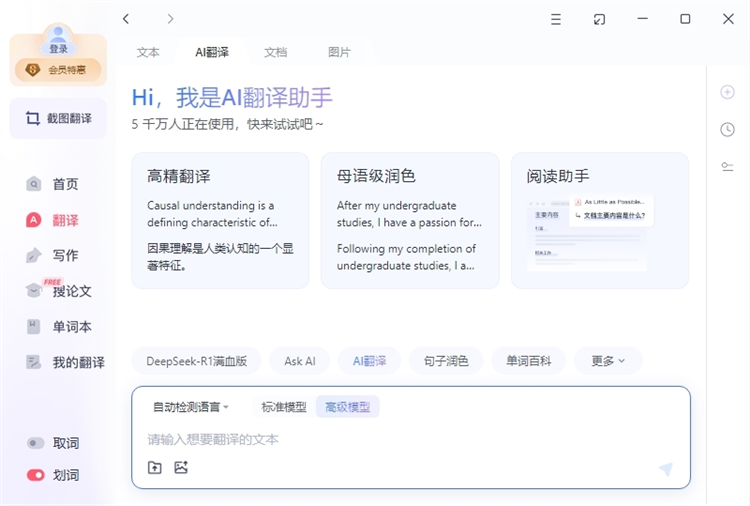Go forward with the right arrow
This screenshot has height=506, width=750.
(x=170, y=19)
